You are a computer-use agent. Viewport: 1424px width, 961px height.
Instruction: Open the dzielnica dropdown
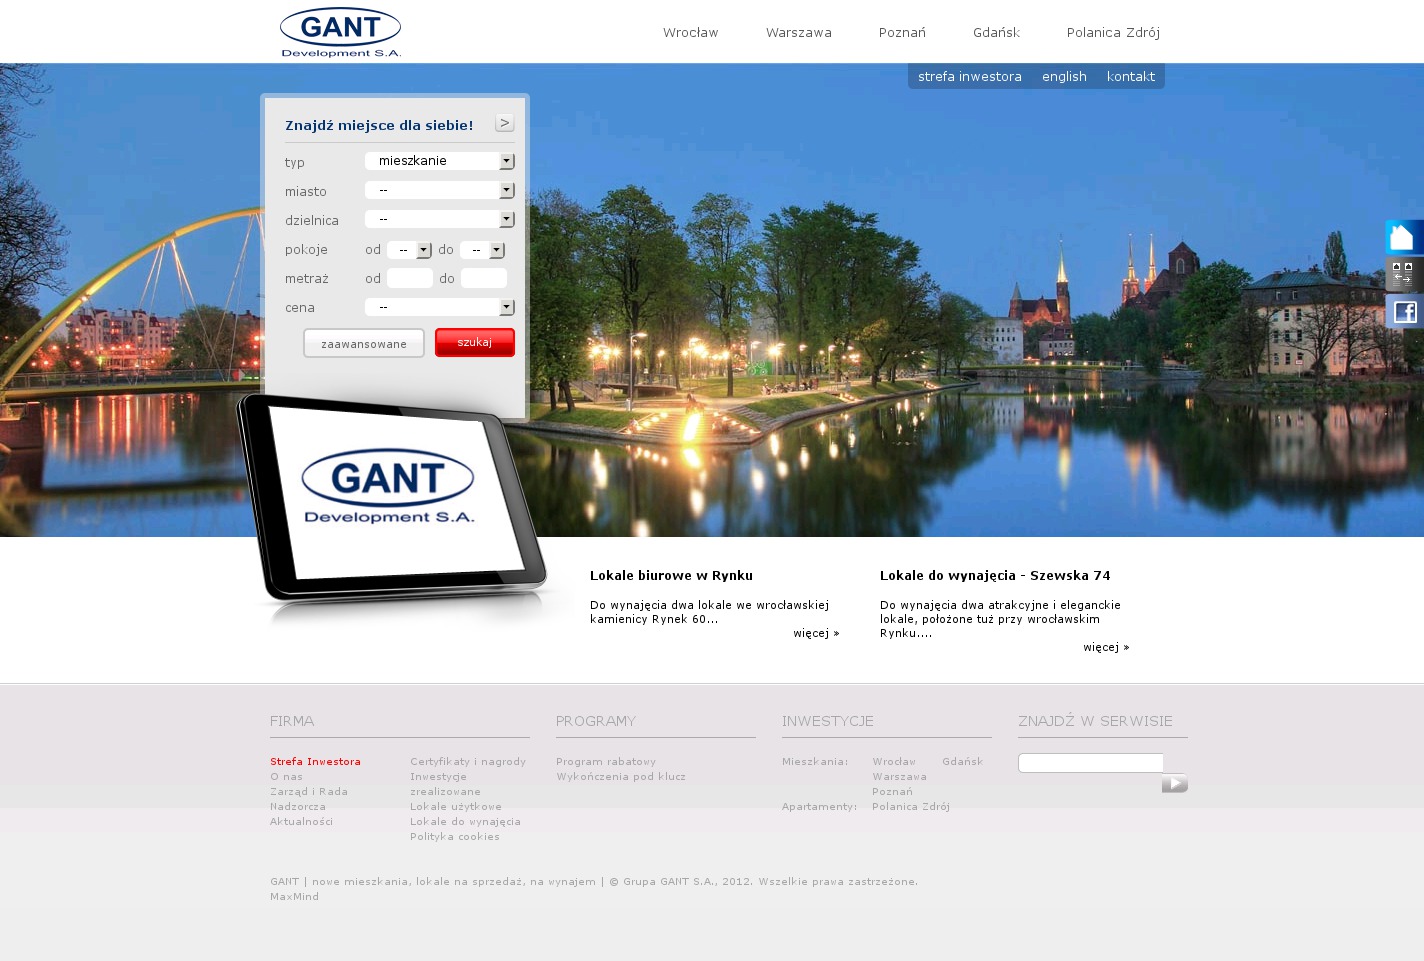tap(439, 219)
